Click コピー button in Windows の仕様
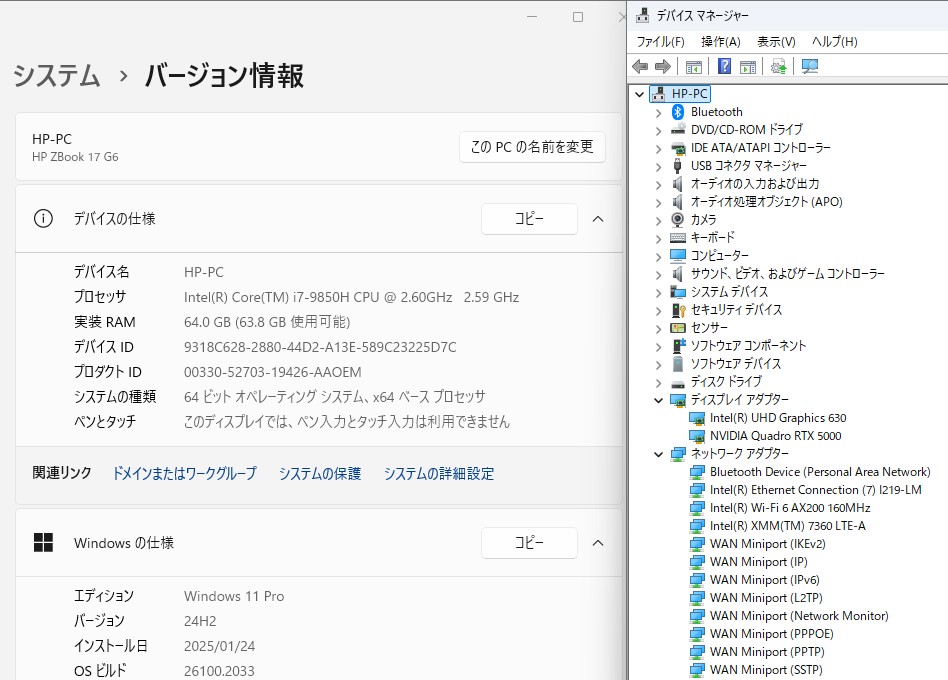Image resolution: width=948 pixels, height=680 pixels. (x=529, y=543)
